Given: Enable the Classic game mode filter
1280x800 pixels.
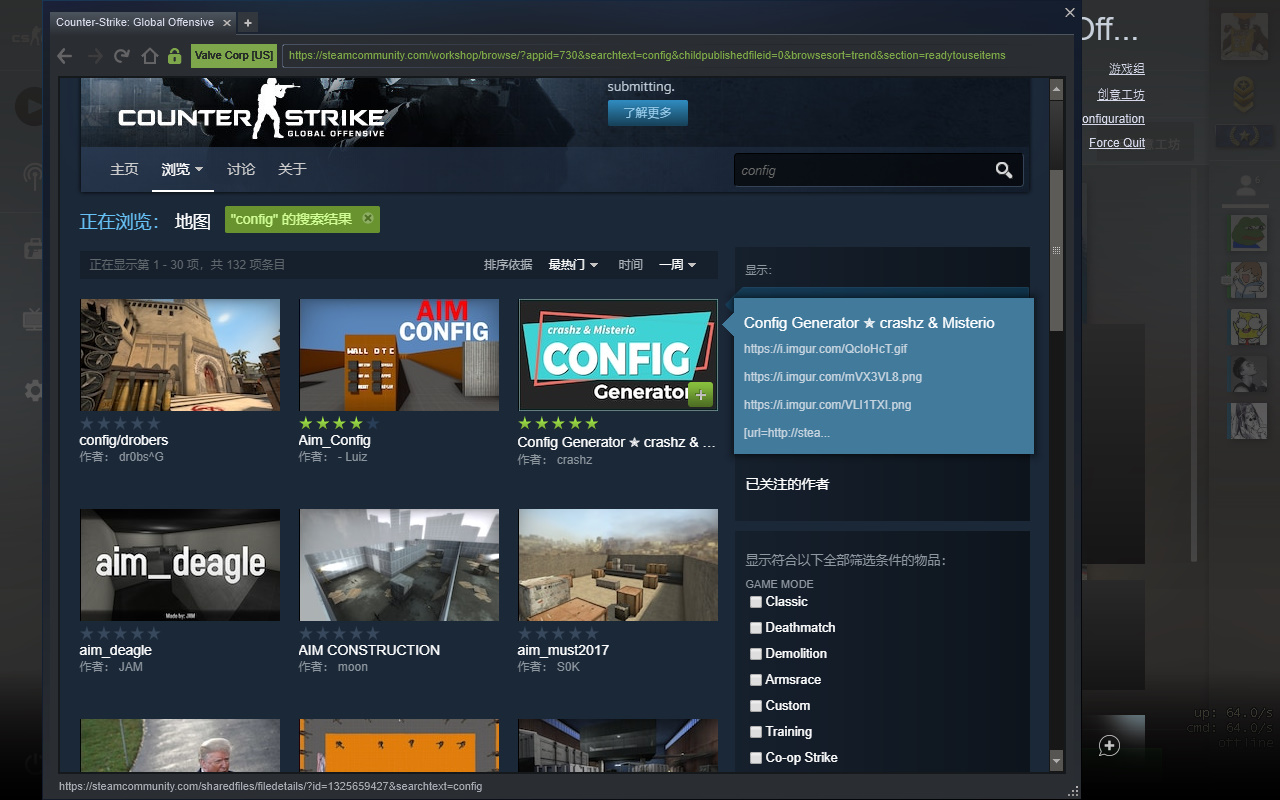Looking at the screenshot, I should (x=756, y=602).
